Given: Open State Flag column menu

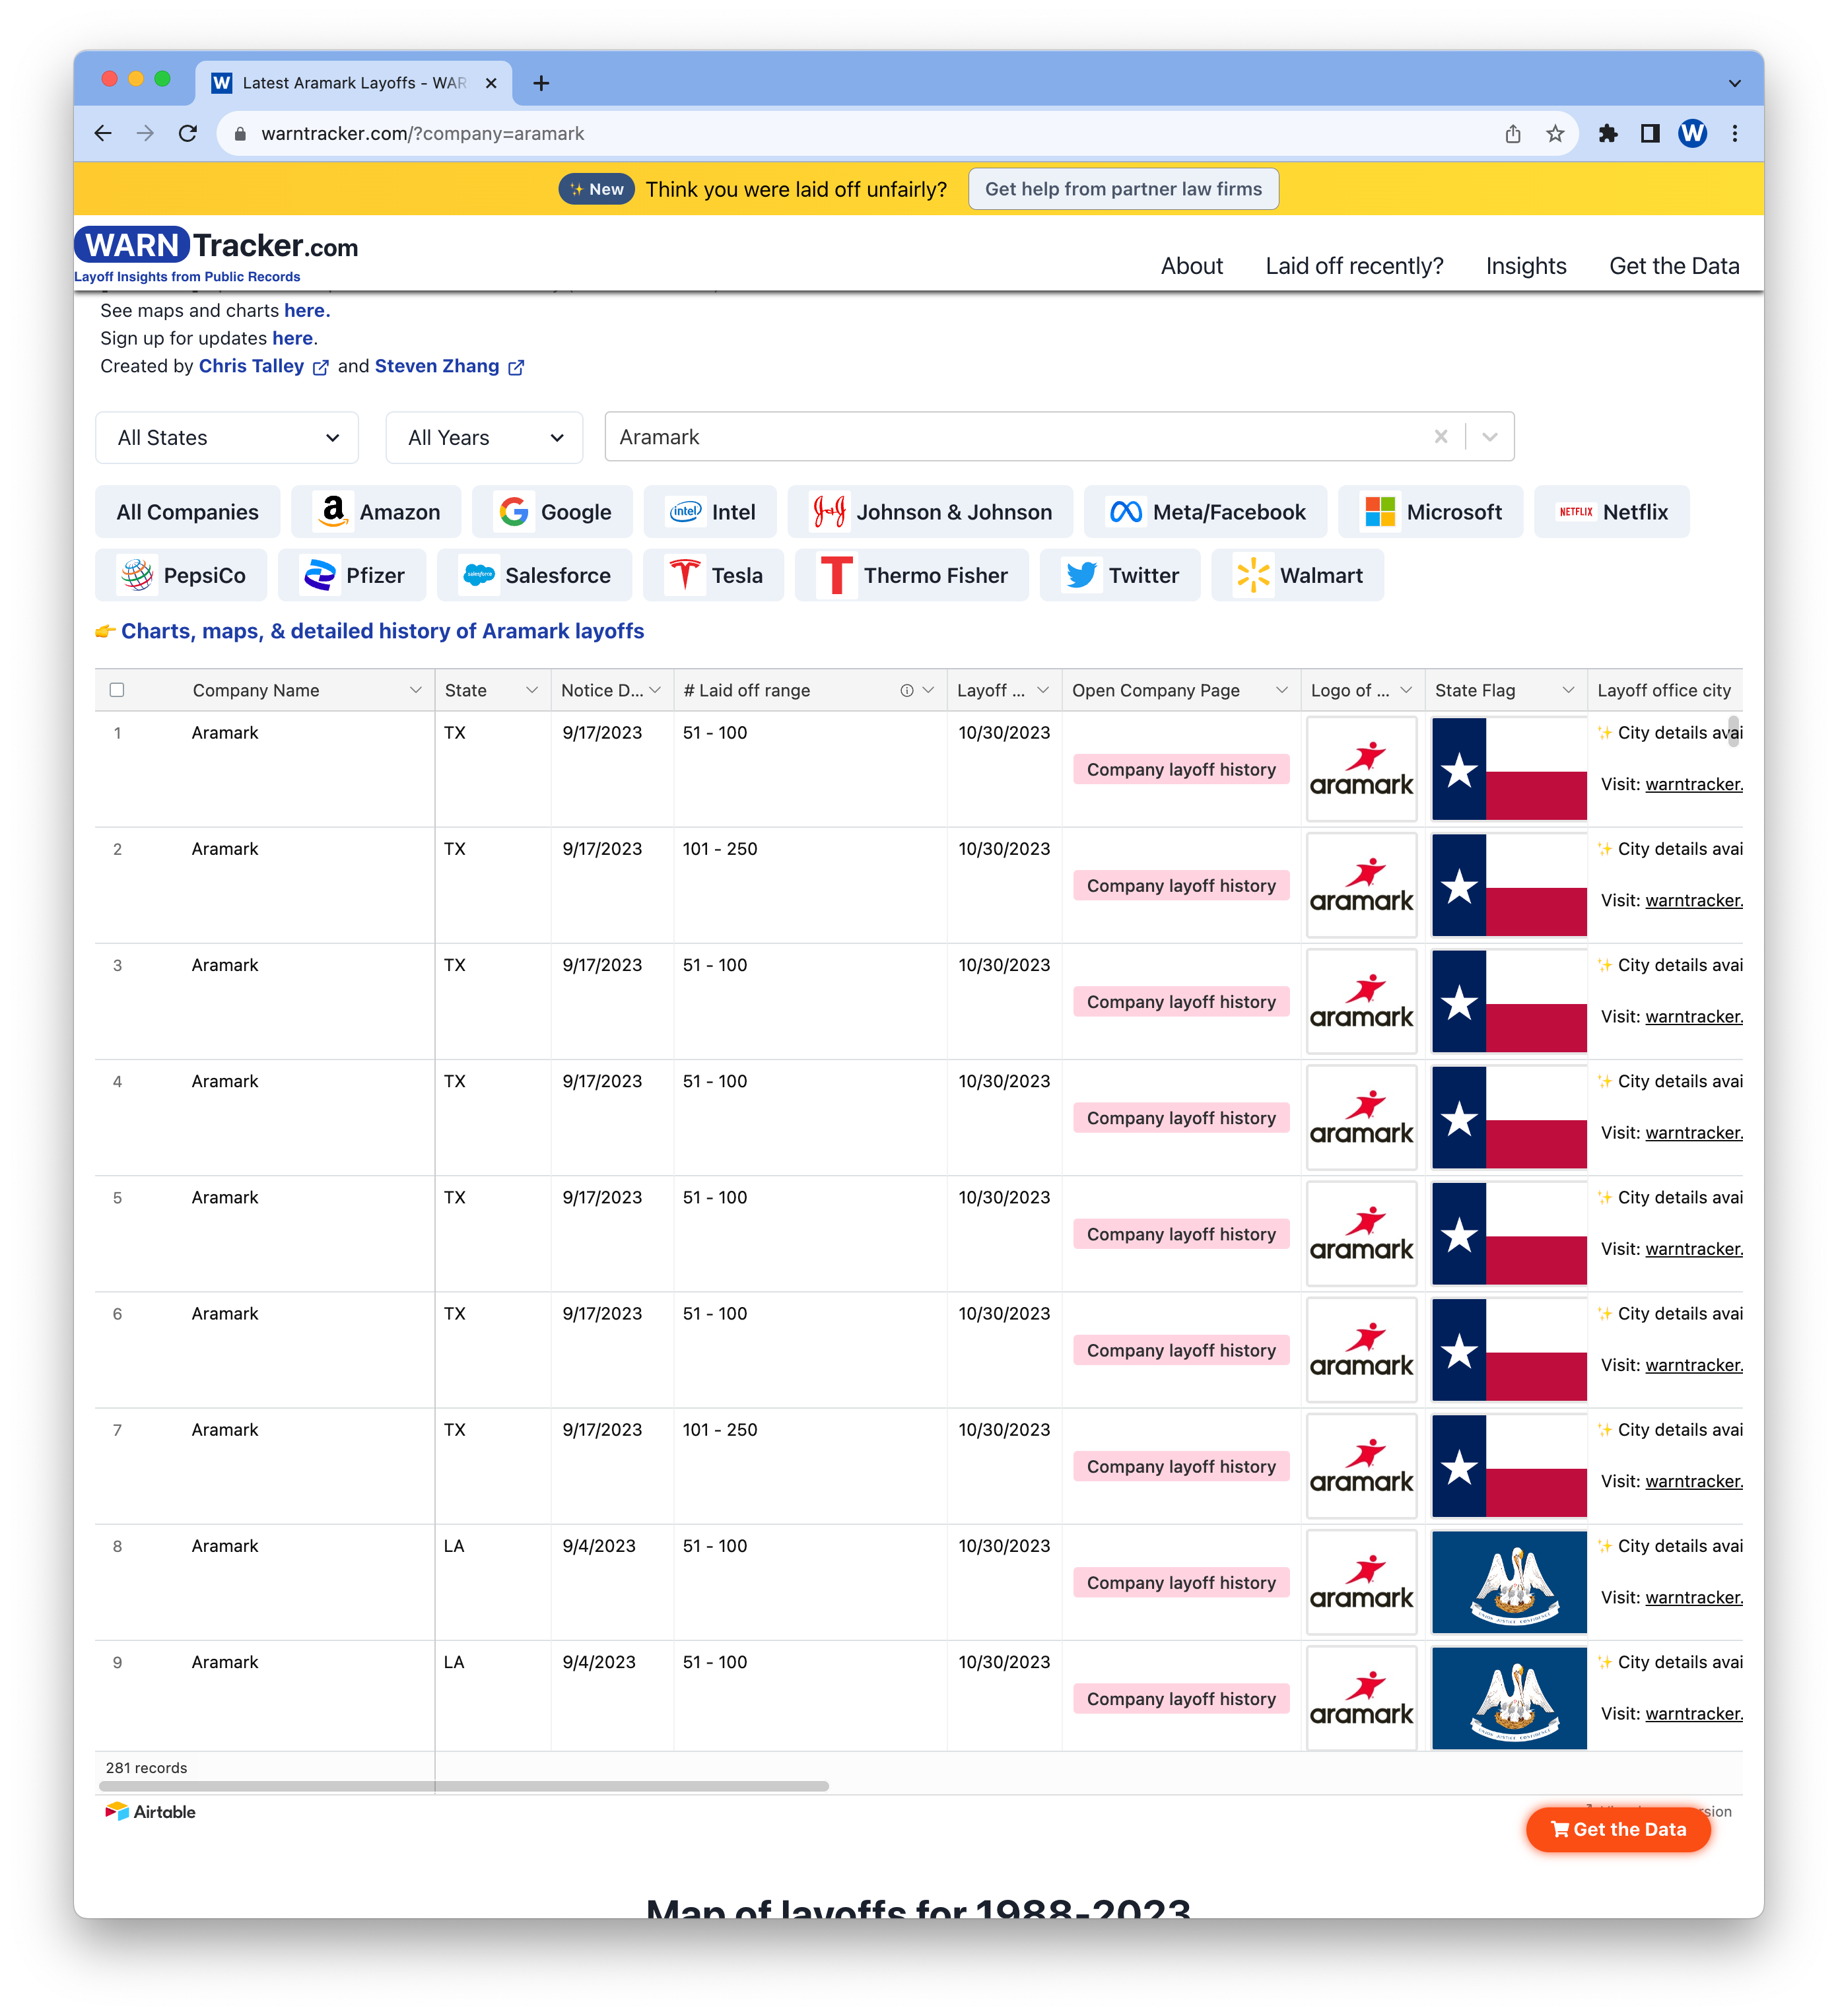Looking at the screenshot, I should tap(1568, 690).
